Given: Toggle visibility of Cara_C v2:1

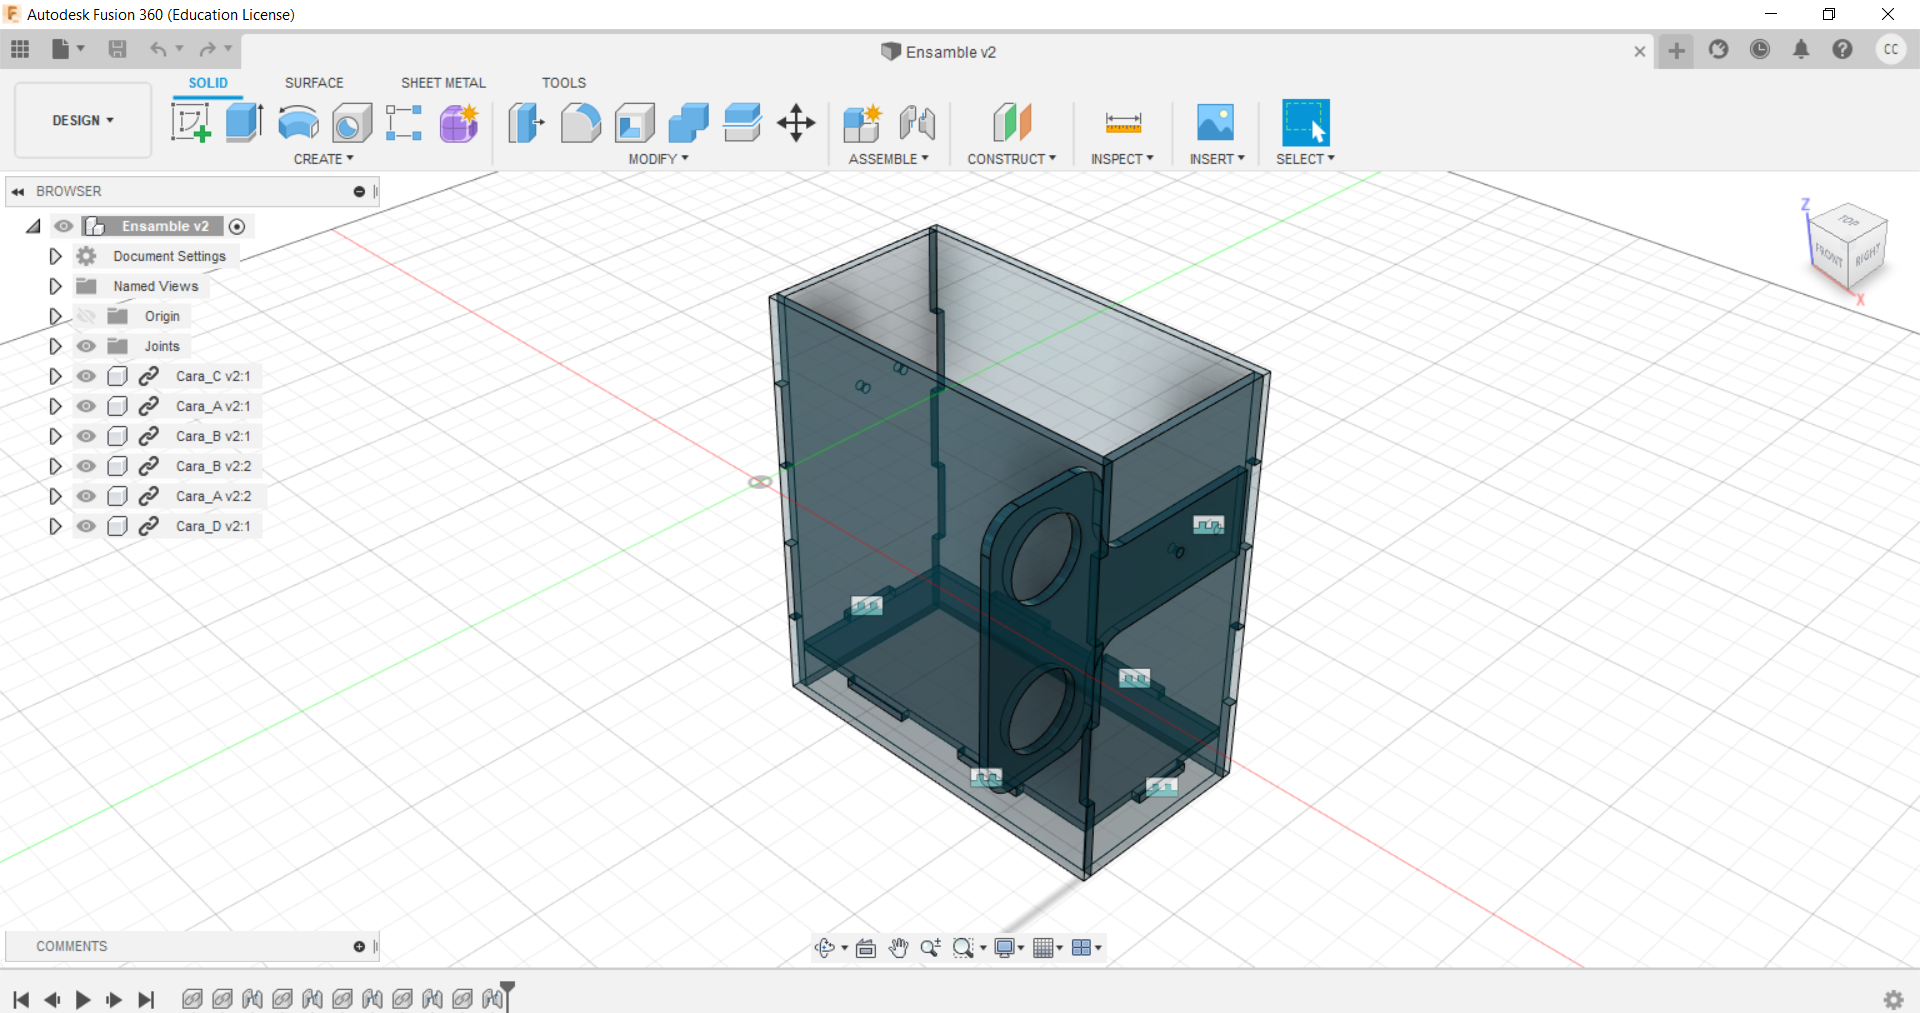Looking at the screenshot, I should [87, 376].
